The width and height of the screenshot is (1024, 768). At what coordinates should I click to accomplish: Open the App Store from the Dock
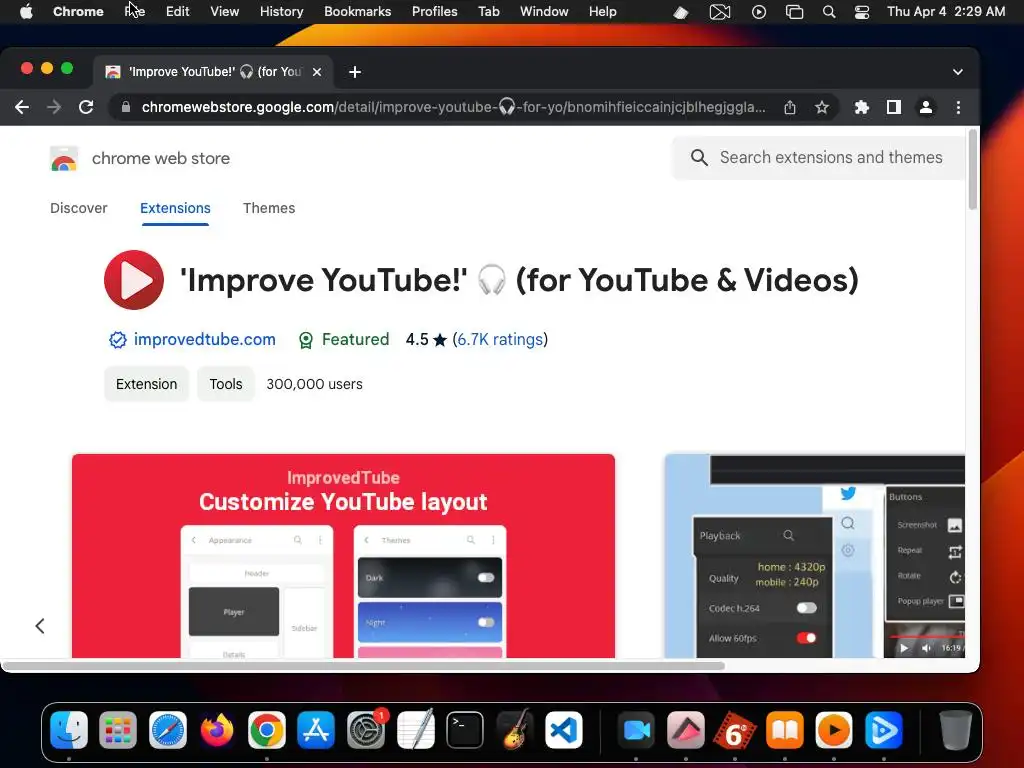316,730
